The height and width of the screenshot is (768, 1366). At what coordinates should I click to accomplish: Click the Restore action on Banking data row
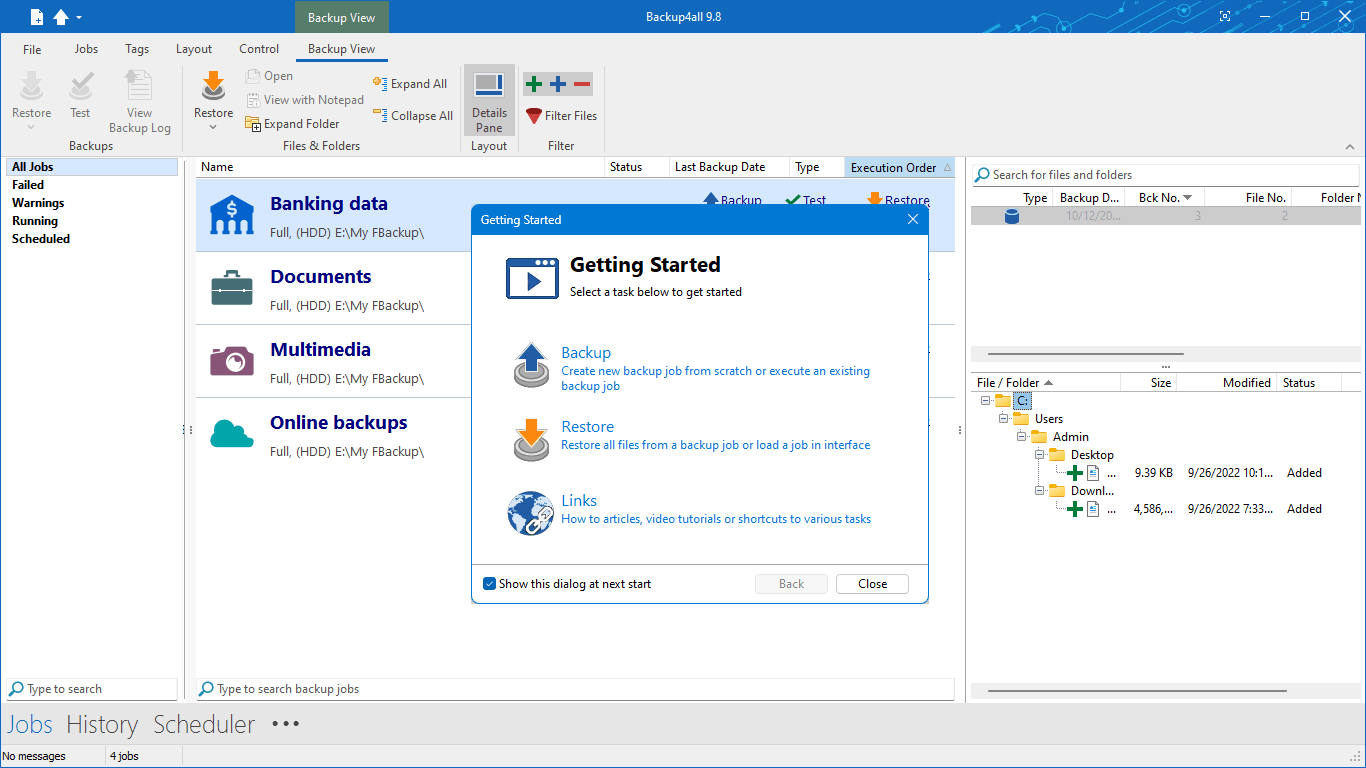coord(898,200)
